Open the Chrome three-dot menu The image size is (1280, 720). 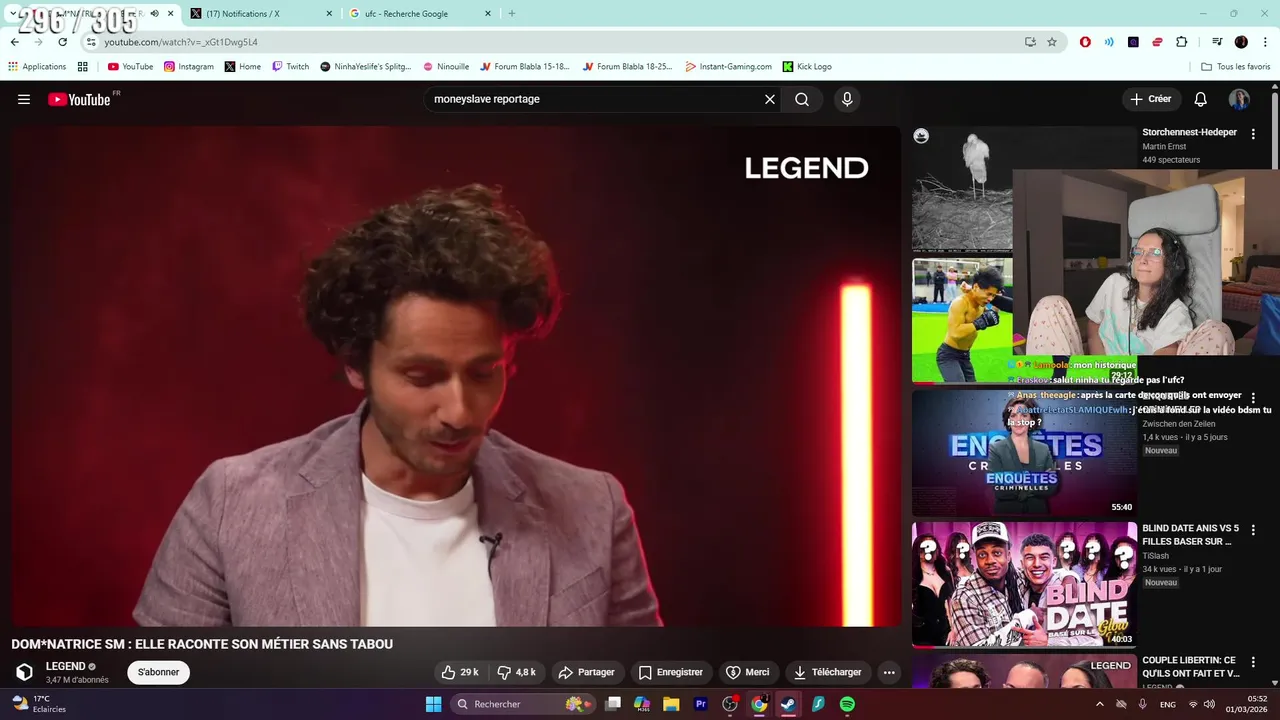click(x=1266, y=42)
